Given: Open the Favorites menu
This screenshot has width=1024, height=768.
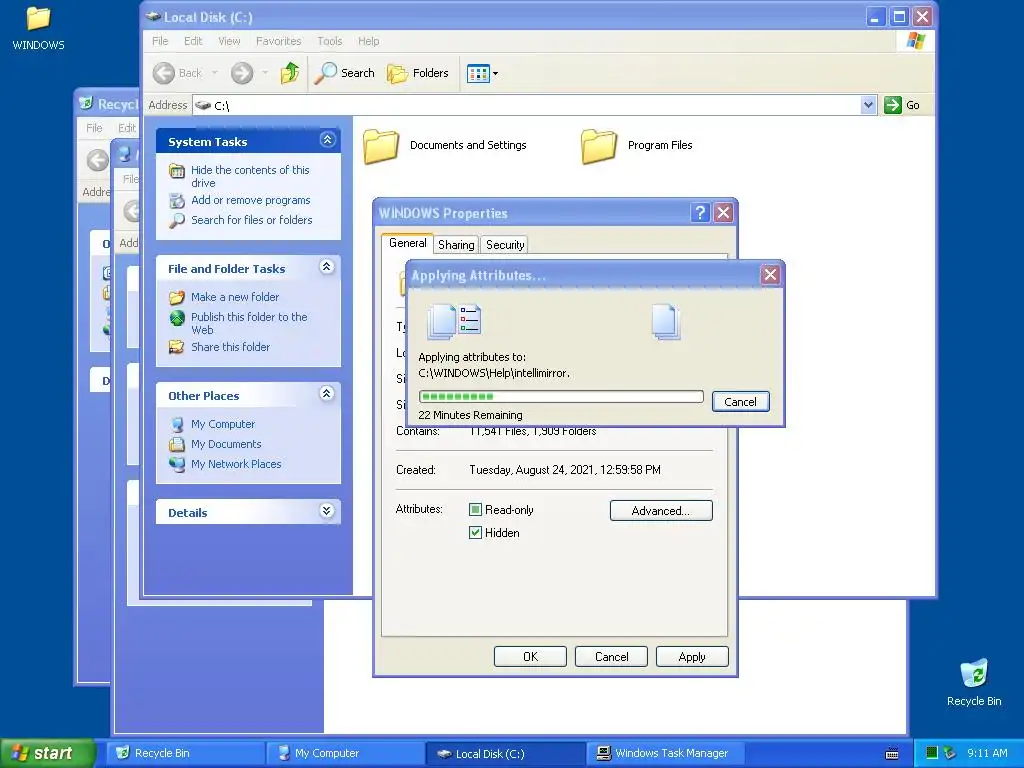Looking at the screenshot, I should point(278,41).
